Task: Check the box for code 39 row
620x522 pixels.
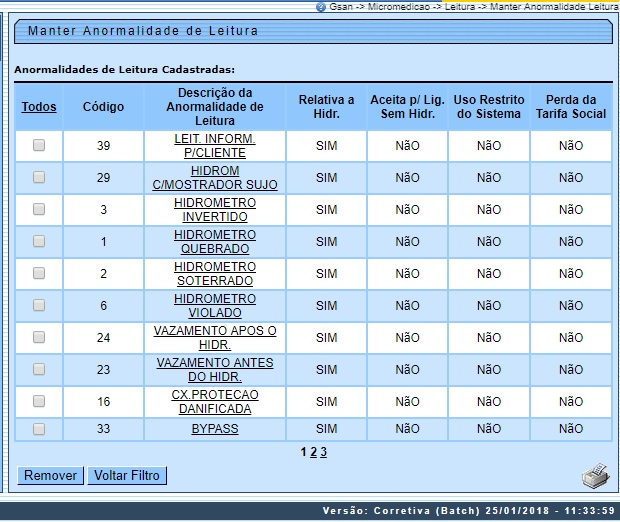Action: (39, 146)
